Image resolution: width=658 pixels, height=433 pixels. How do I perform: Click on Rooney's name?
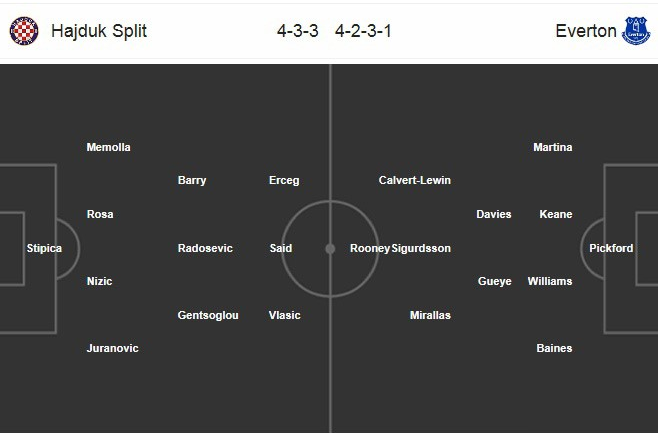[x=370, y=248]
